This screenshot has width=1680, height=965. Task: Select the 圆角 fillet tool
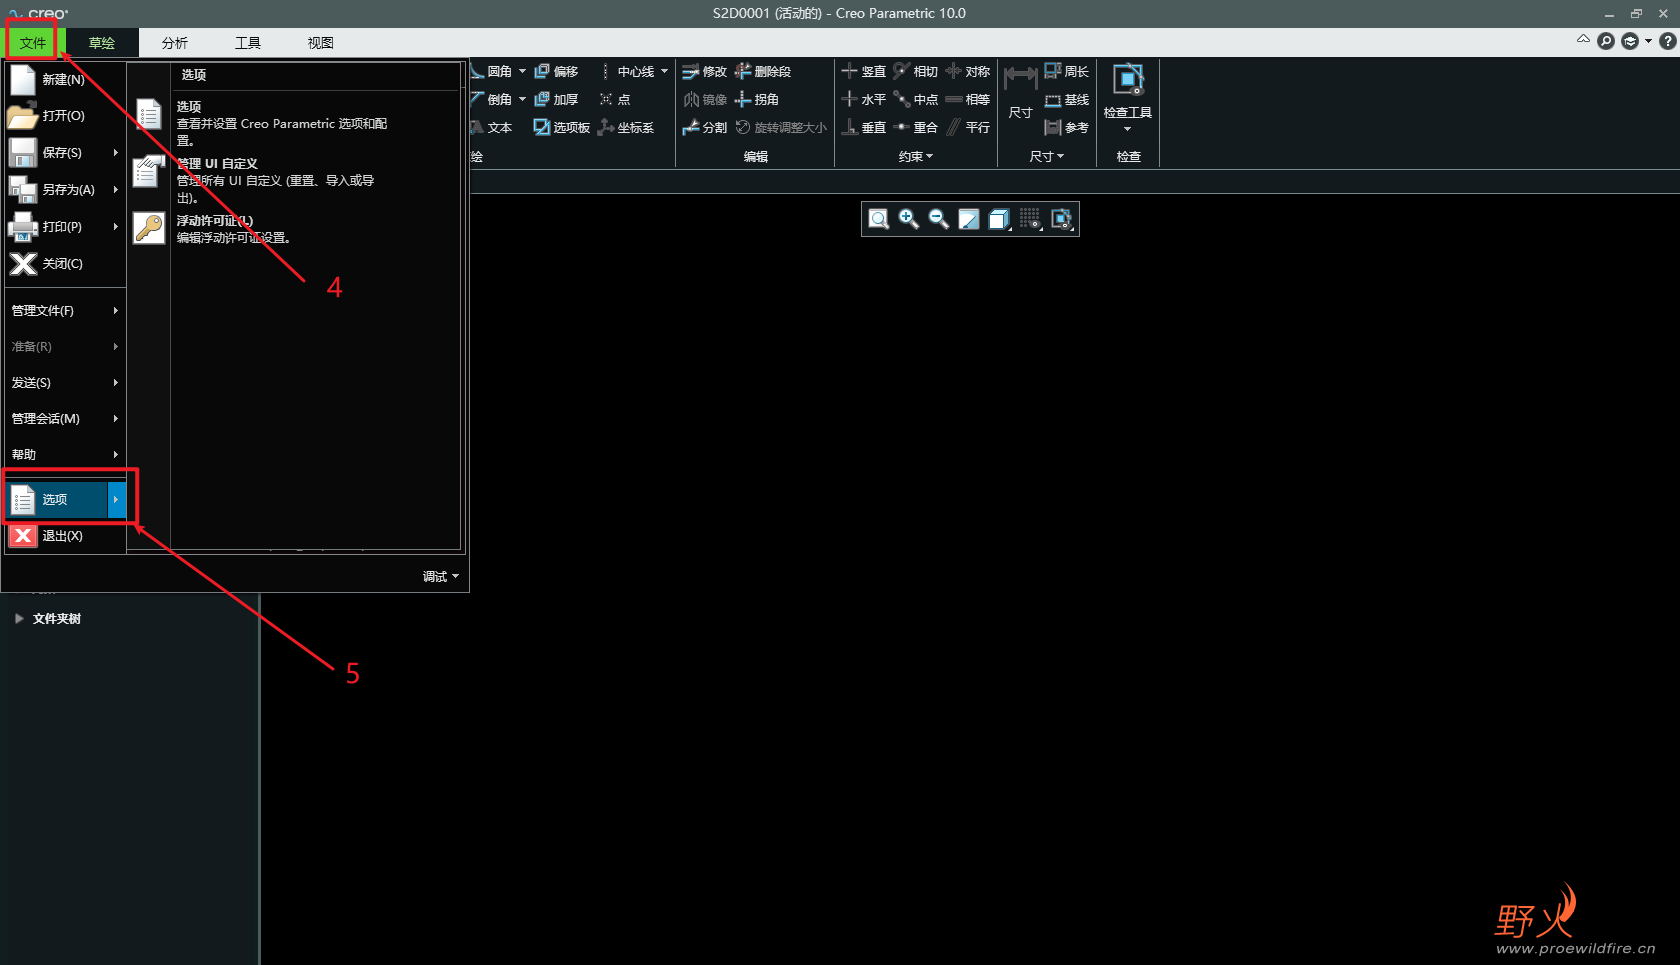493,72
